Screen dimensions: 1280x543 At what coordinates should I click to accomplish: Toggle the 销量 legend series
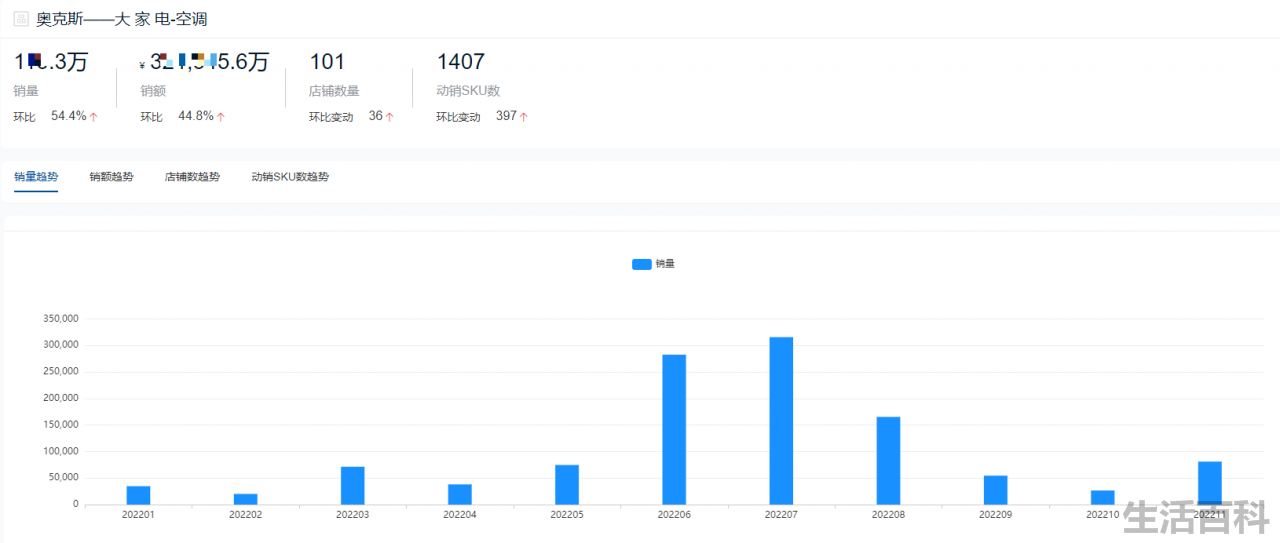click(654, 264)
